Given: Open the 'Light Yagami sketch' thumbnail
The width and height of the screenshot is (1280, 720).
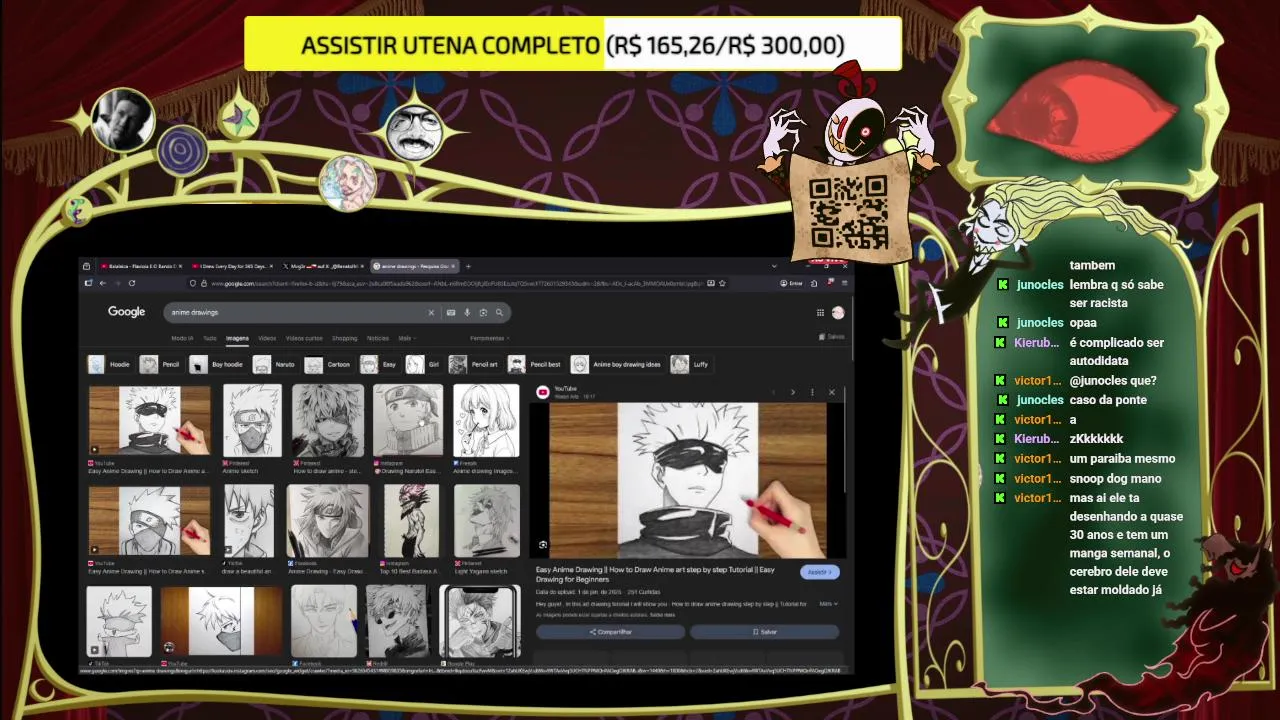Looking at the screenshot, I should point(486,520).
